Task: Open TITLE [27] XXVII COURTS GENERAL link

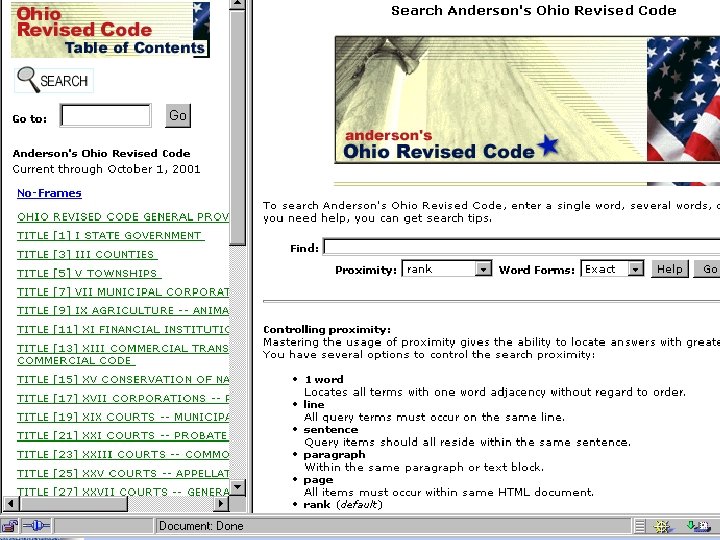Action: [123, 492]
